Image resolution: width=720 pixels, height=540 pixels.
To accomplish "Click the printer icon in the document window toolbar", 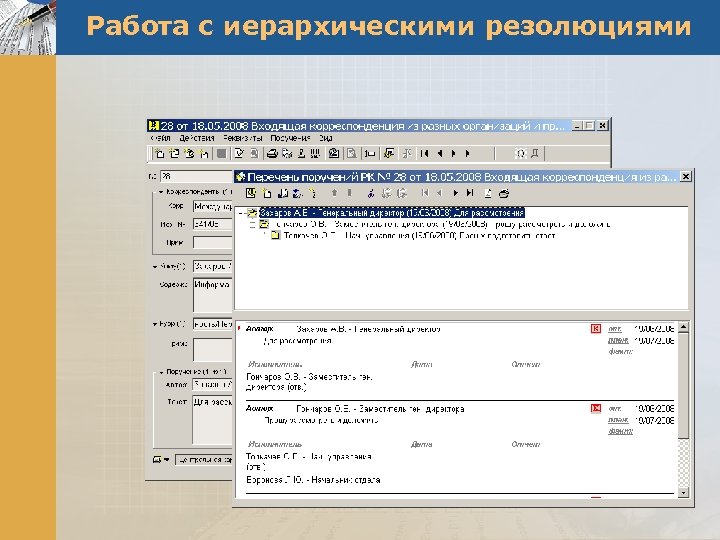I will coord(272,153).
